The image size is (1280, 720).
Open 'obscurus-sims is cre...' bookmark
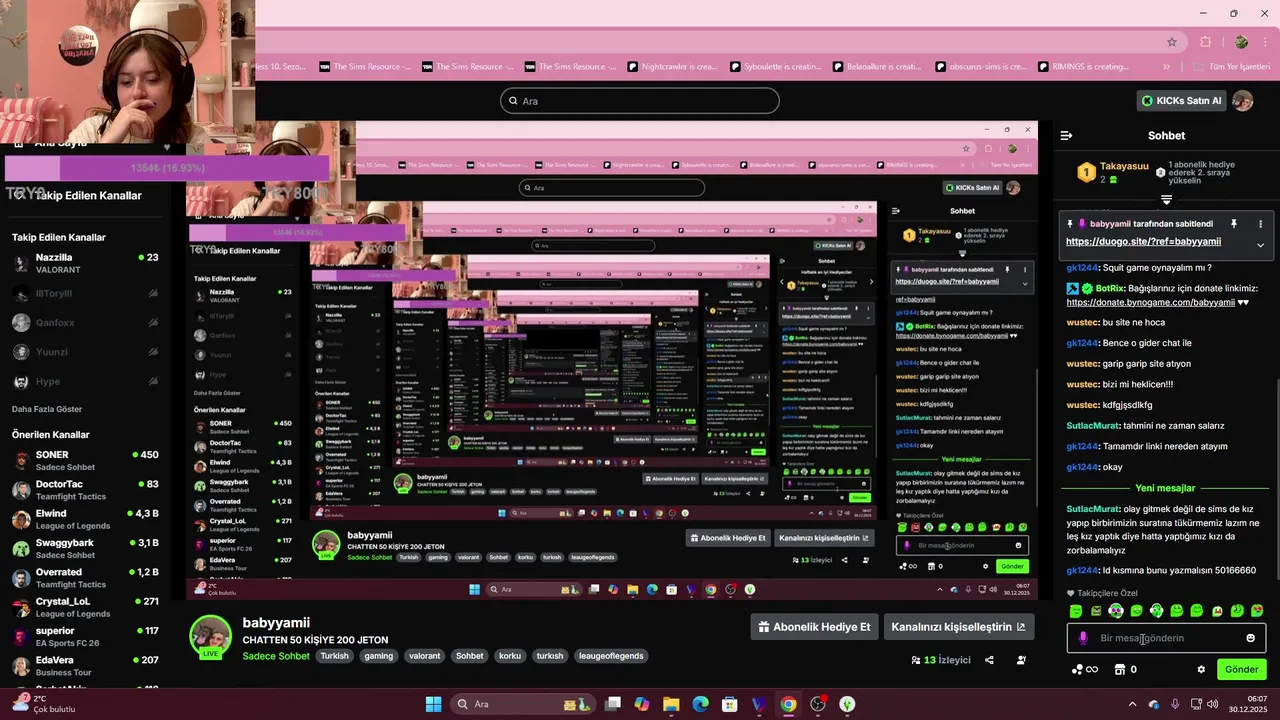(981, 67)
